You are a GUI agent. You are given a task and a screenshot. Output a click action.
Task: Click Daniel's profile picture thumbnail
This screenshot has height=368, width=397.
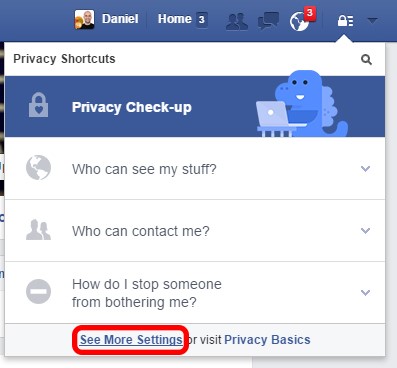(x=84, y=19)
